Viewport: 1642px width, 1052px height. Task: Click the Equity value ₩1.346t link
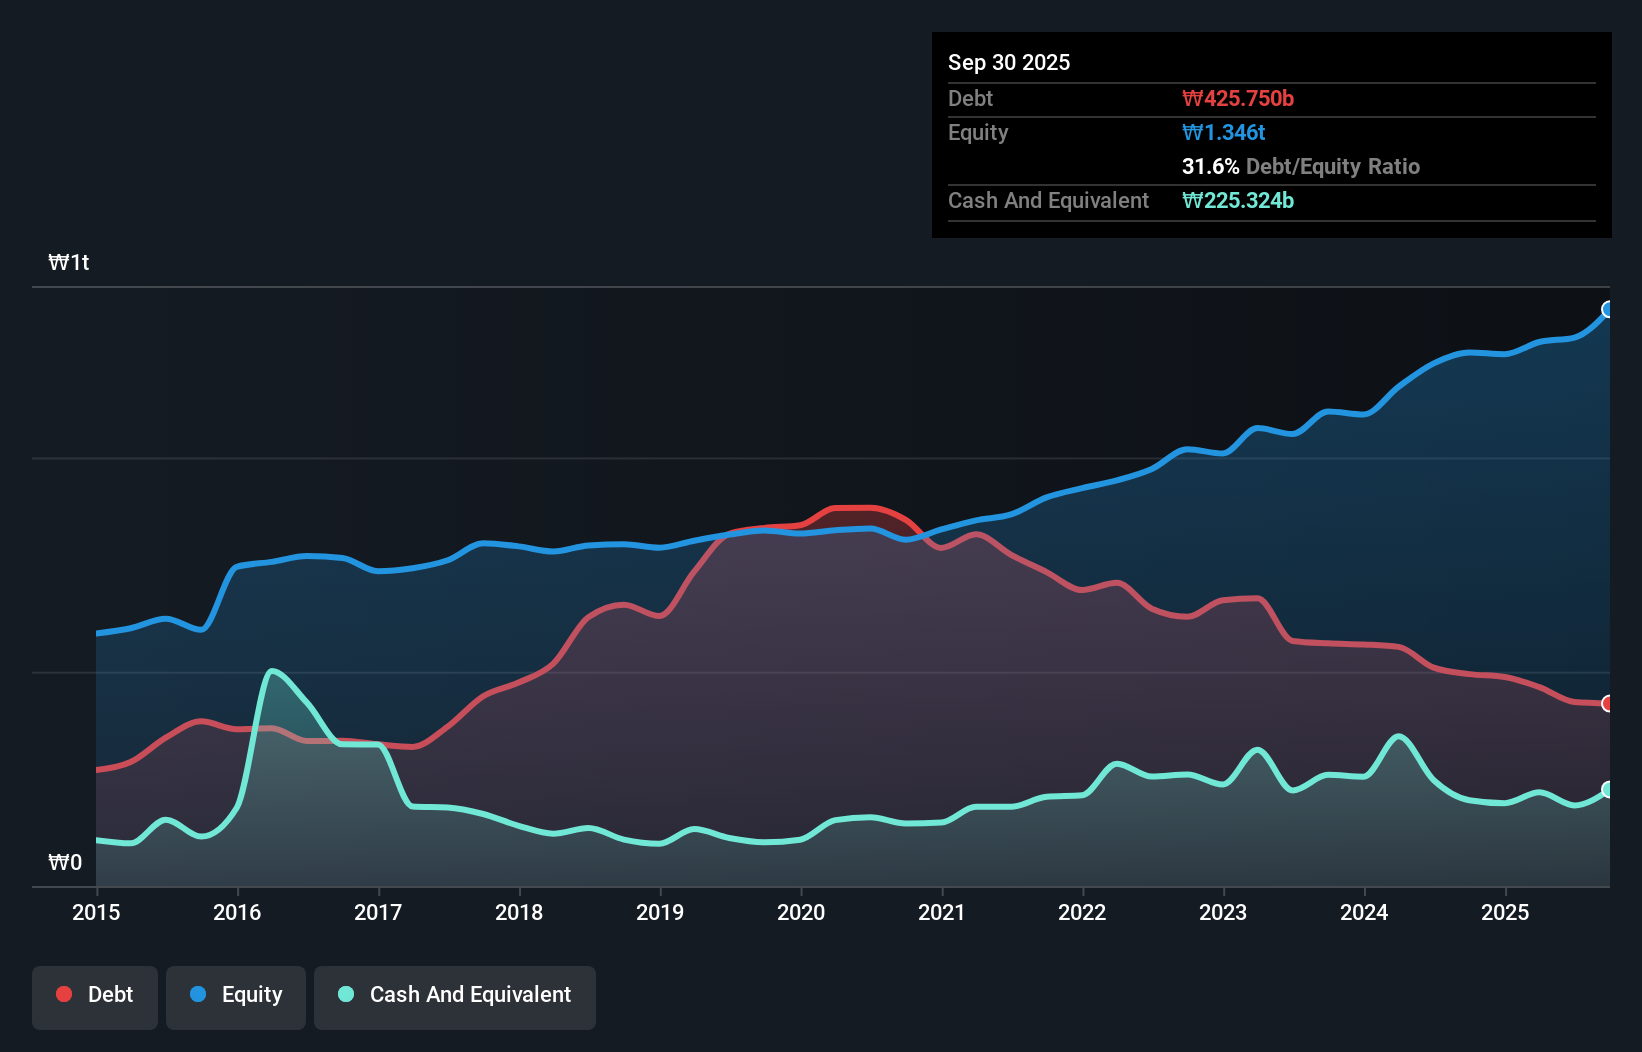tap(1223, 132)
